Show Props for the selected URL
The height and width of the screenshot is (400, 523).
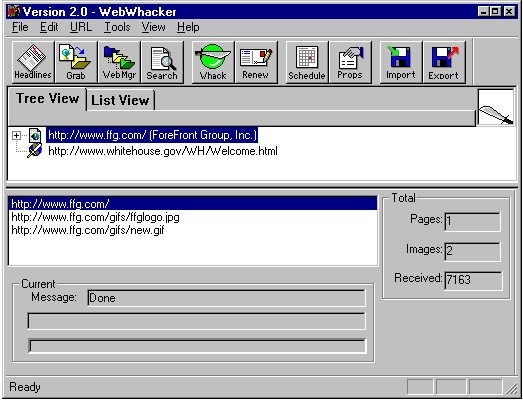point(350,62)
